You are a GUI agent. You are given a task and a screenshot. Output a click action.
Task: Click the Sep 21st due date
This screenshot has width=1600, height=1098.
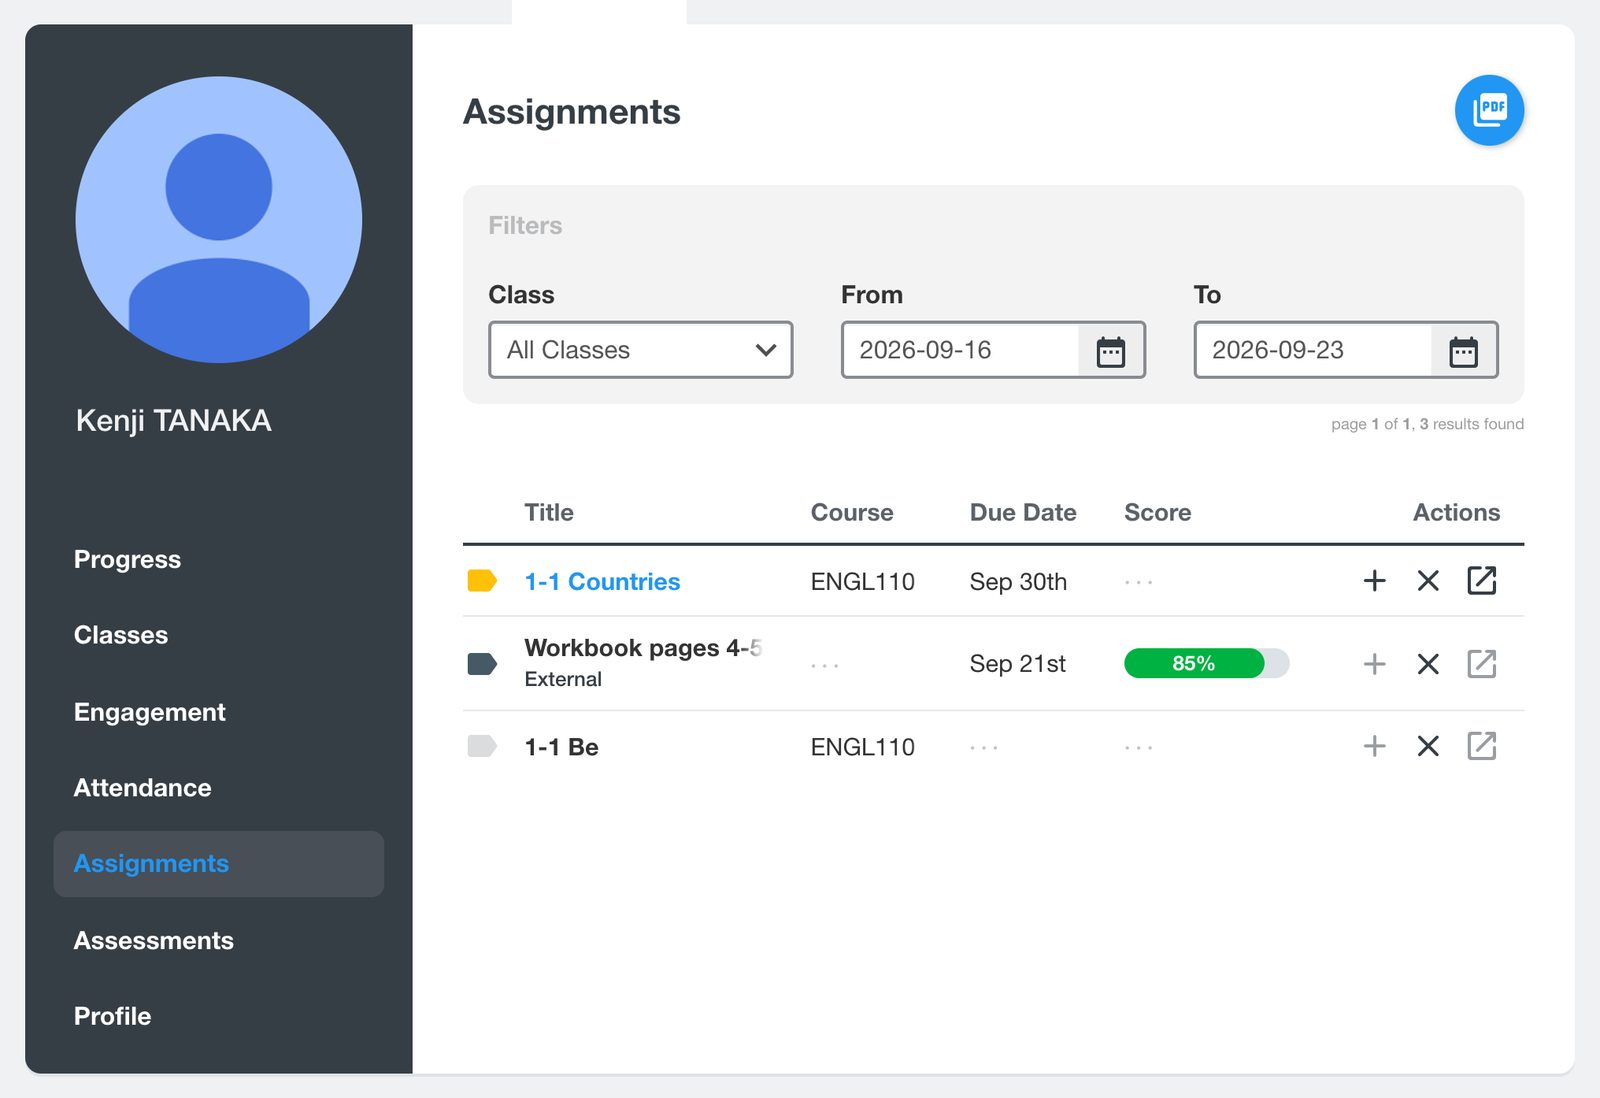point(1018,664)
